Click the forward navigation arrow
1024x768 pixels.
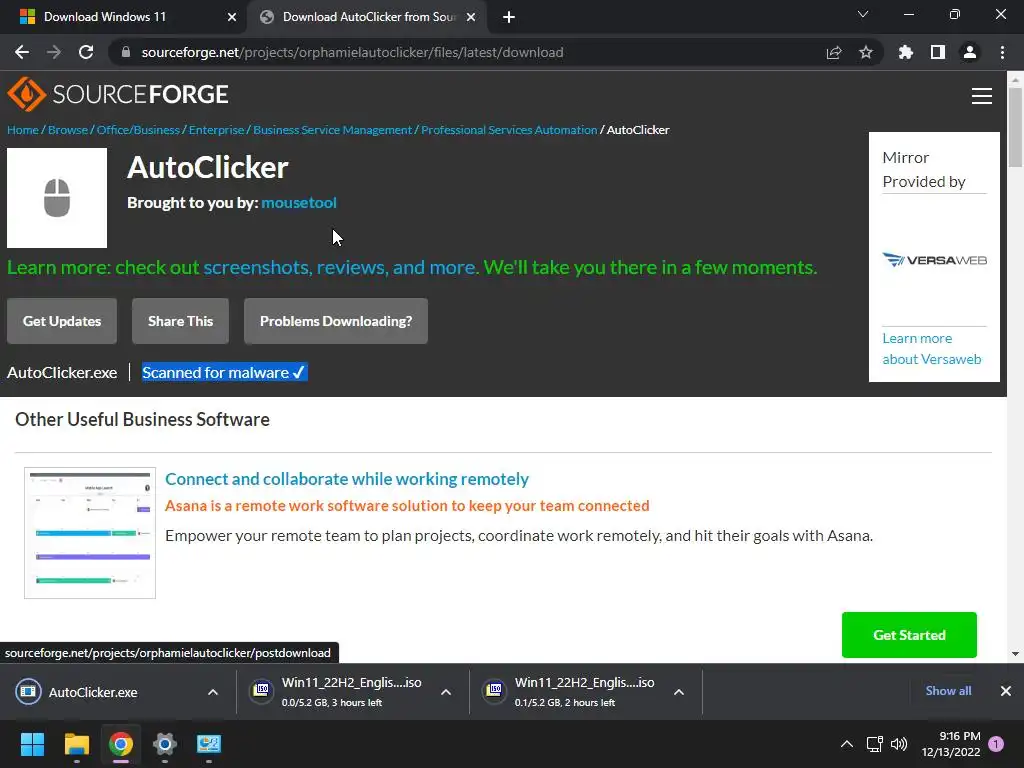[54, 52]
